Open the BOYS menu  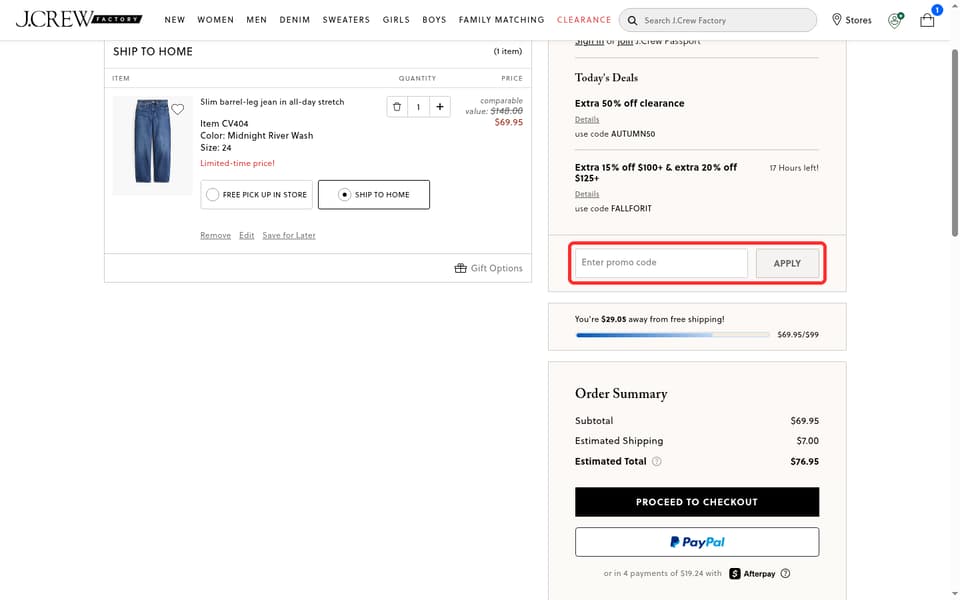point(434,20)
